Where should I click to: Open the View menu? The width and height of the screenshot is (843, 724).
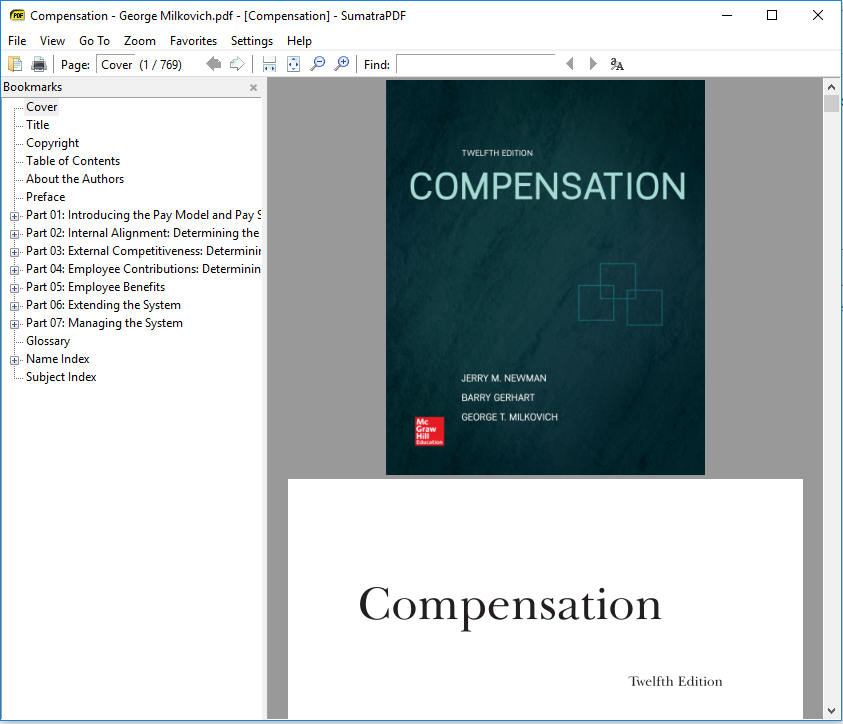click(x=52, y=41)
